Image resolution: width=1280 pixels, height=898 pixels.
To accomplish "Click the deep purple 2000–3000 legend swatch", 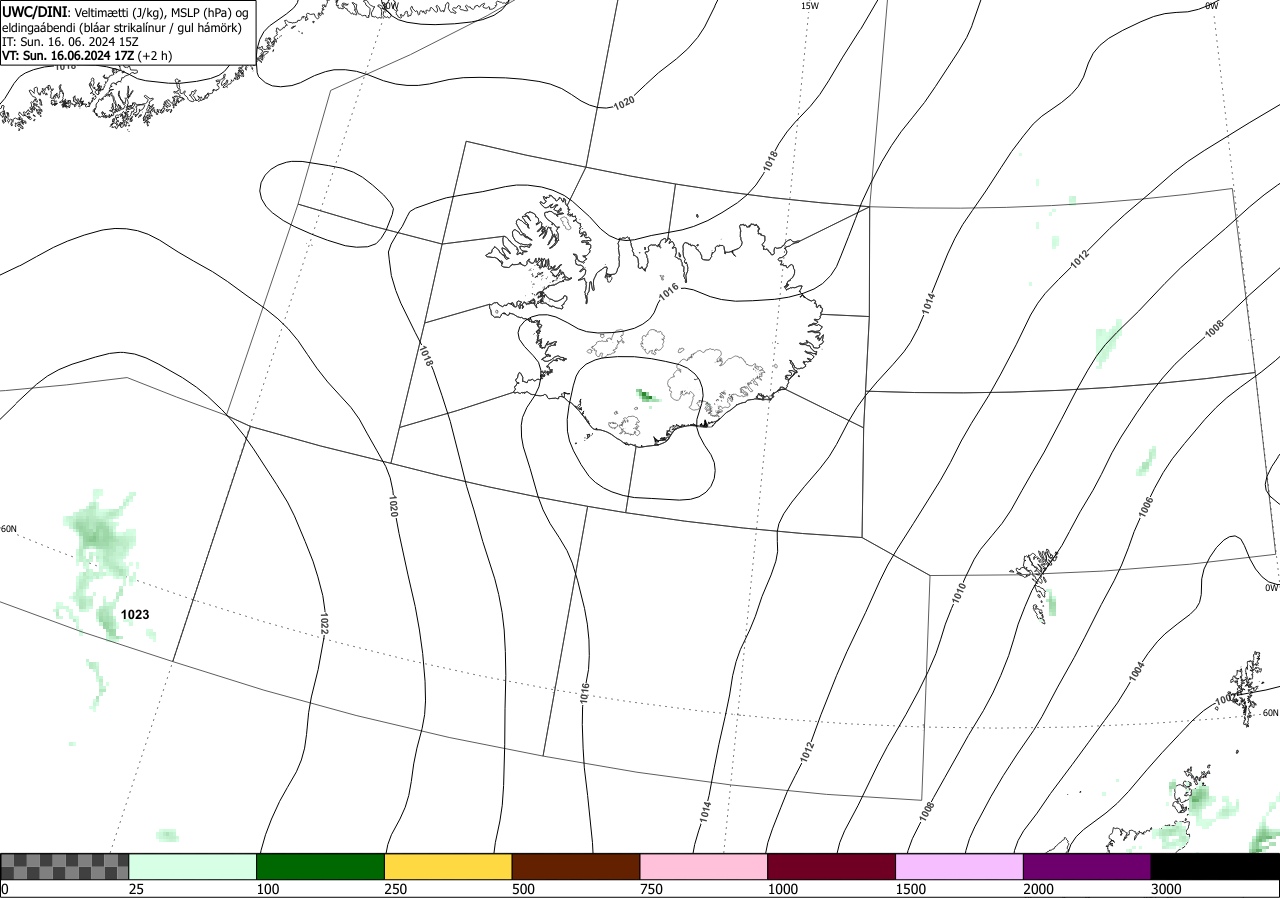I will pos(1087,866).
